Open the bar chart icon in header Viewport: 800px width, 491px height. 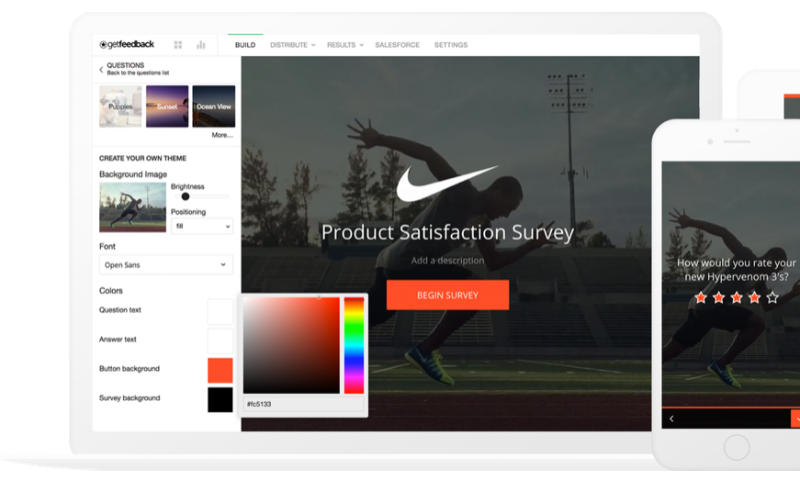click(x=201, y=45)
